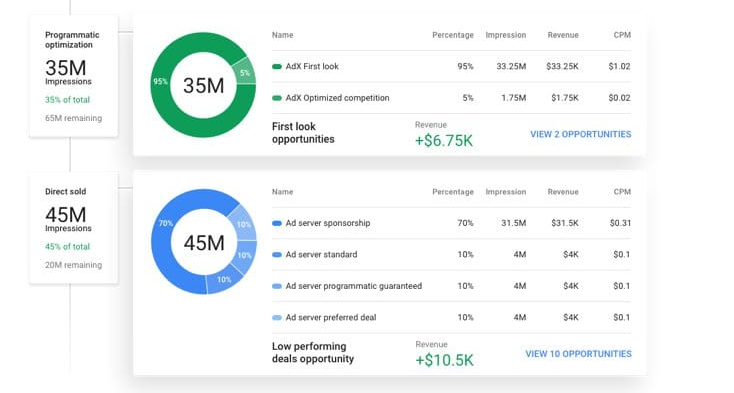Screen dimensions: 734x393
Task: Click the +$6.75K revenue figure
Action: [x=444, y=140]
